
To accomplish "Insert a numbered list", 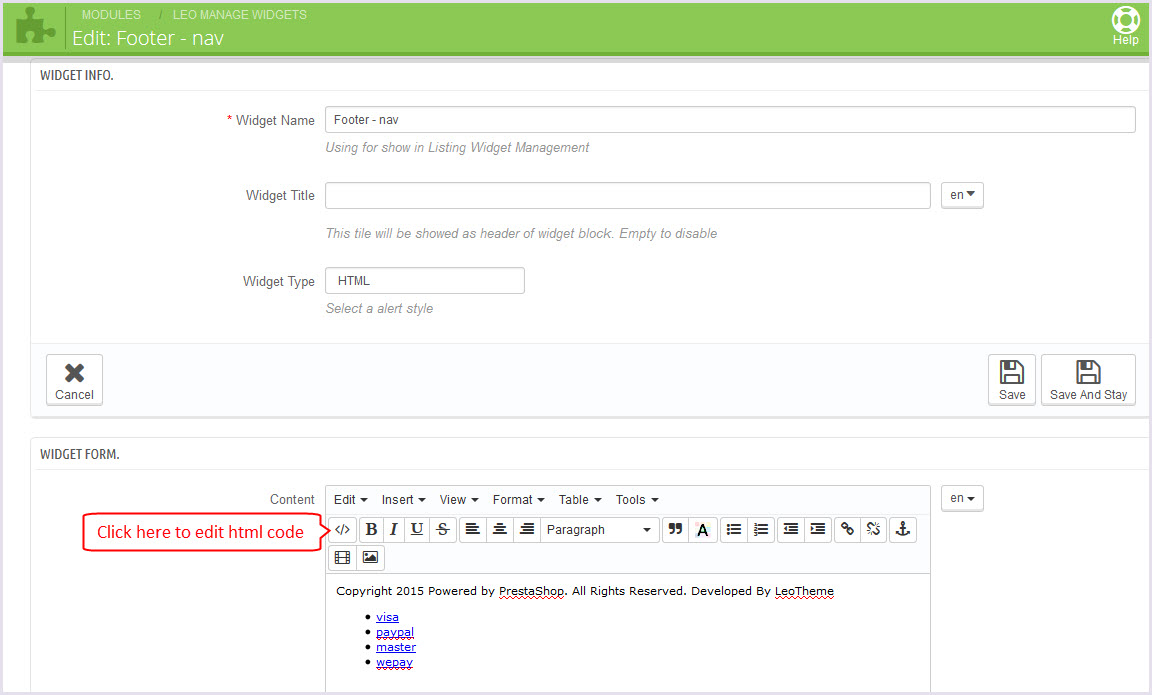I will click(x=761, y=530).
